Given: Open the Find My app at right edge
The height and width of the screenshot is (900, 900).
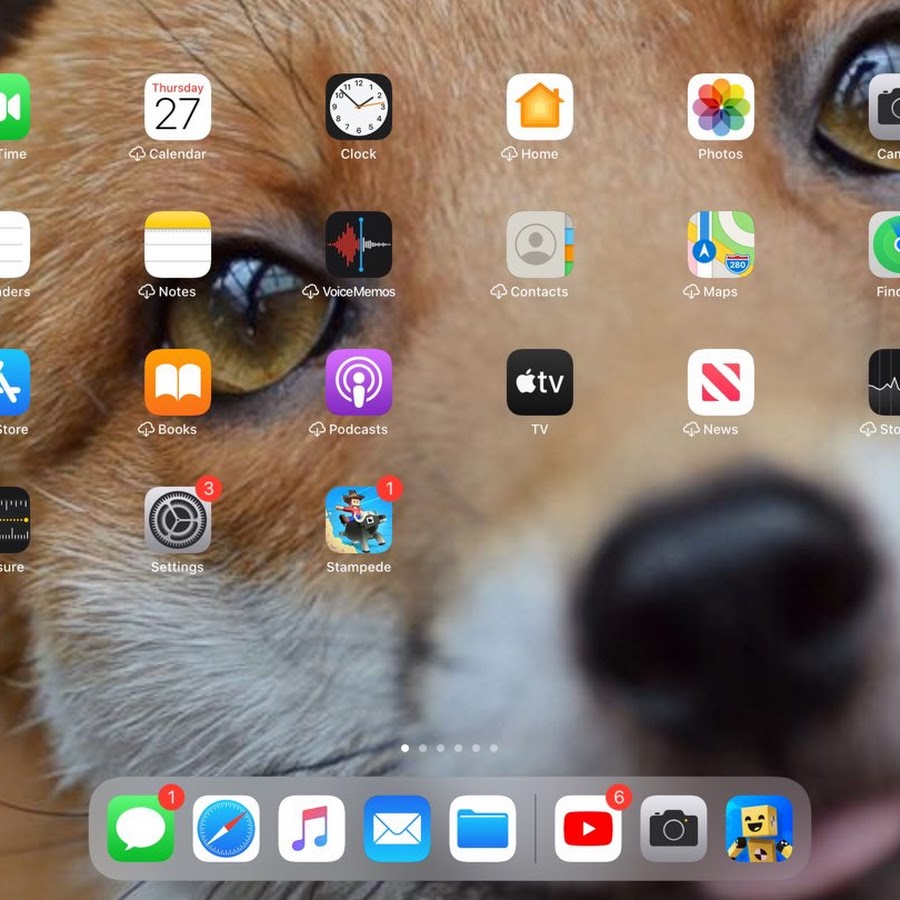Looking at the screenshot, I should click(885, 245).
